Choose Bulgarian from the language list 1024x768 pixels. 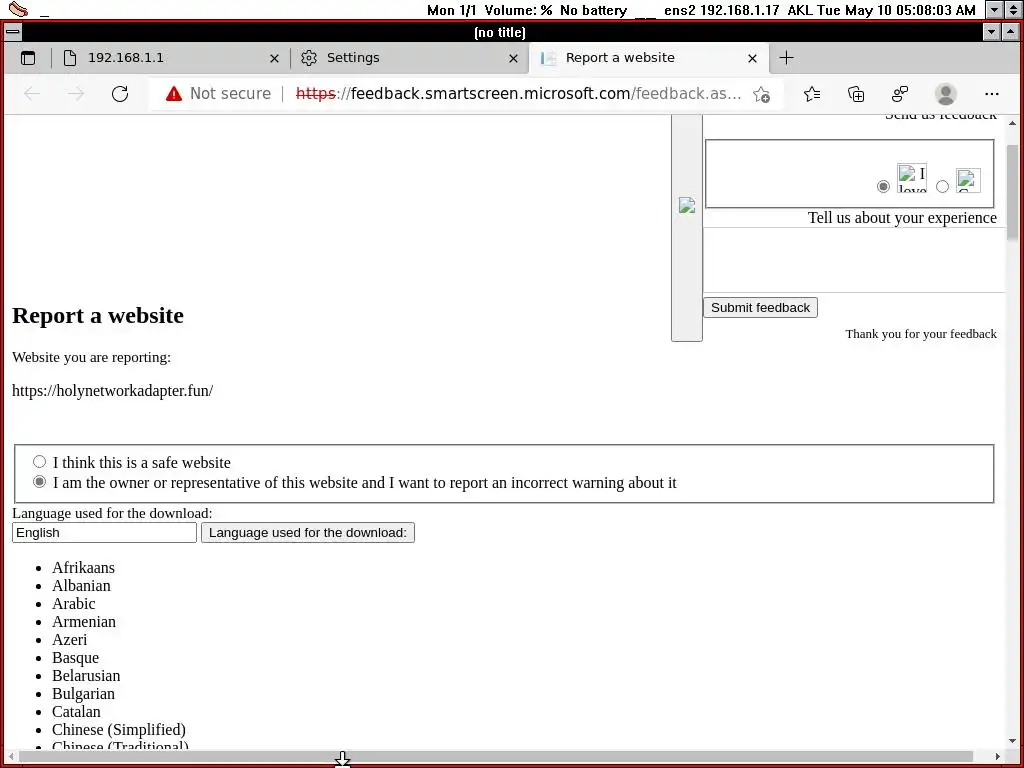point(84,694)
